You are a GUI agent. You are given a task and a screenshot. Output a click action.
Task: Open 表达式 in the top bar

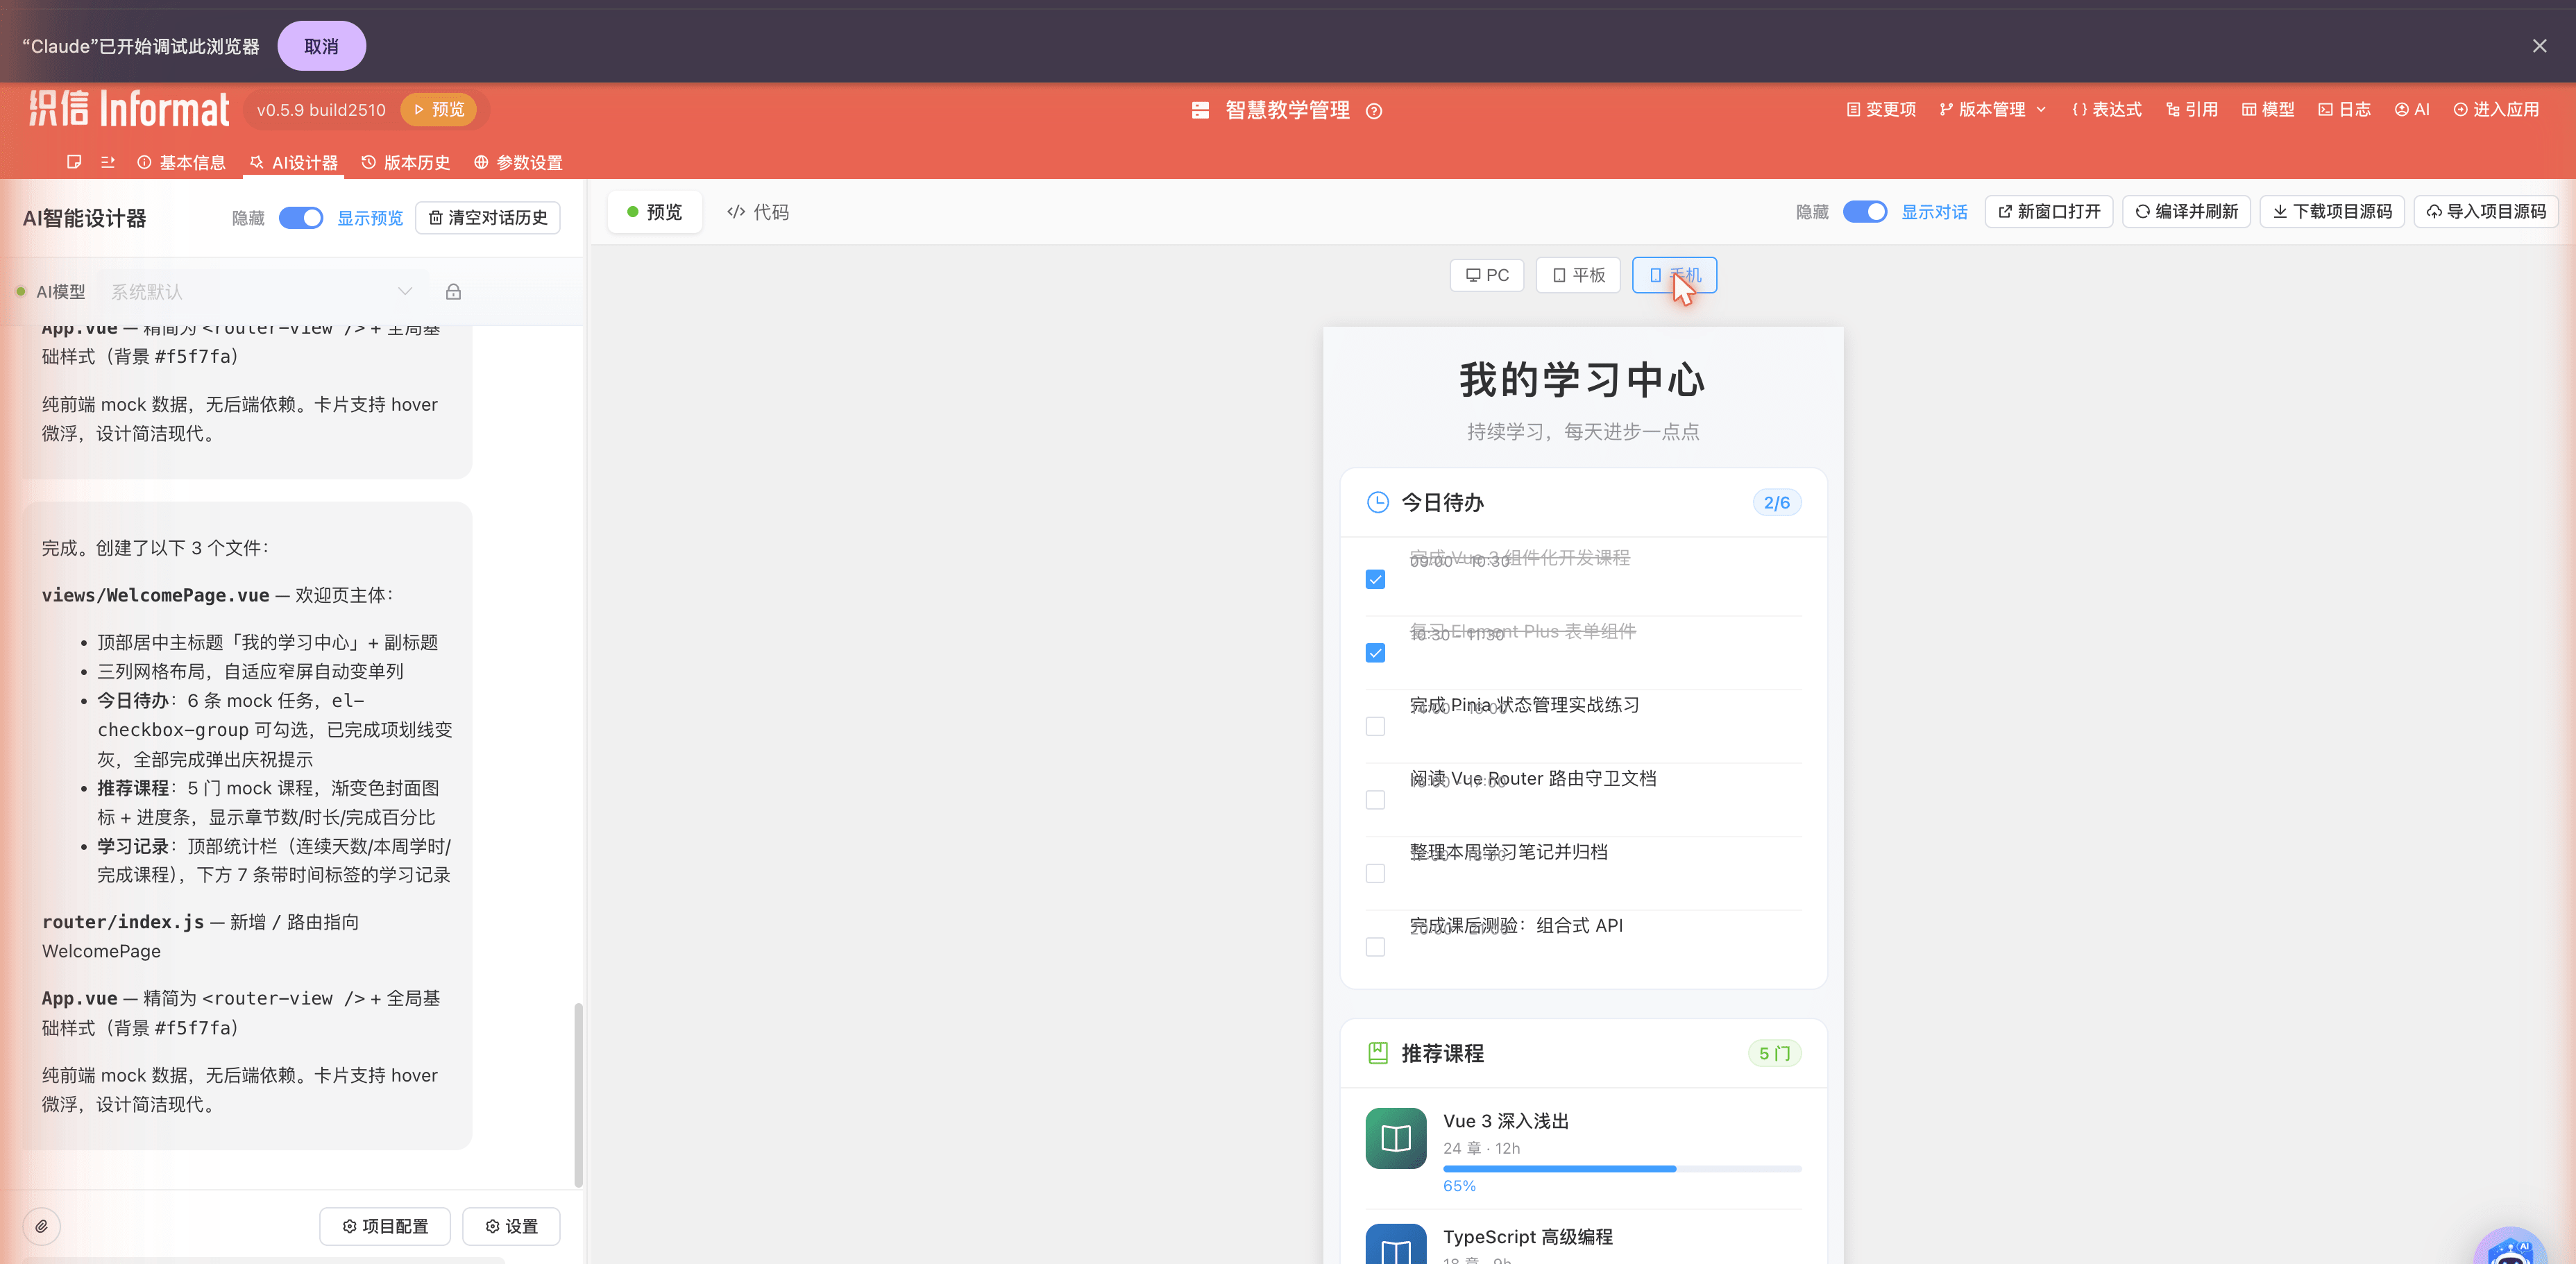pyautogui.click(x=2107, y=110)
